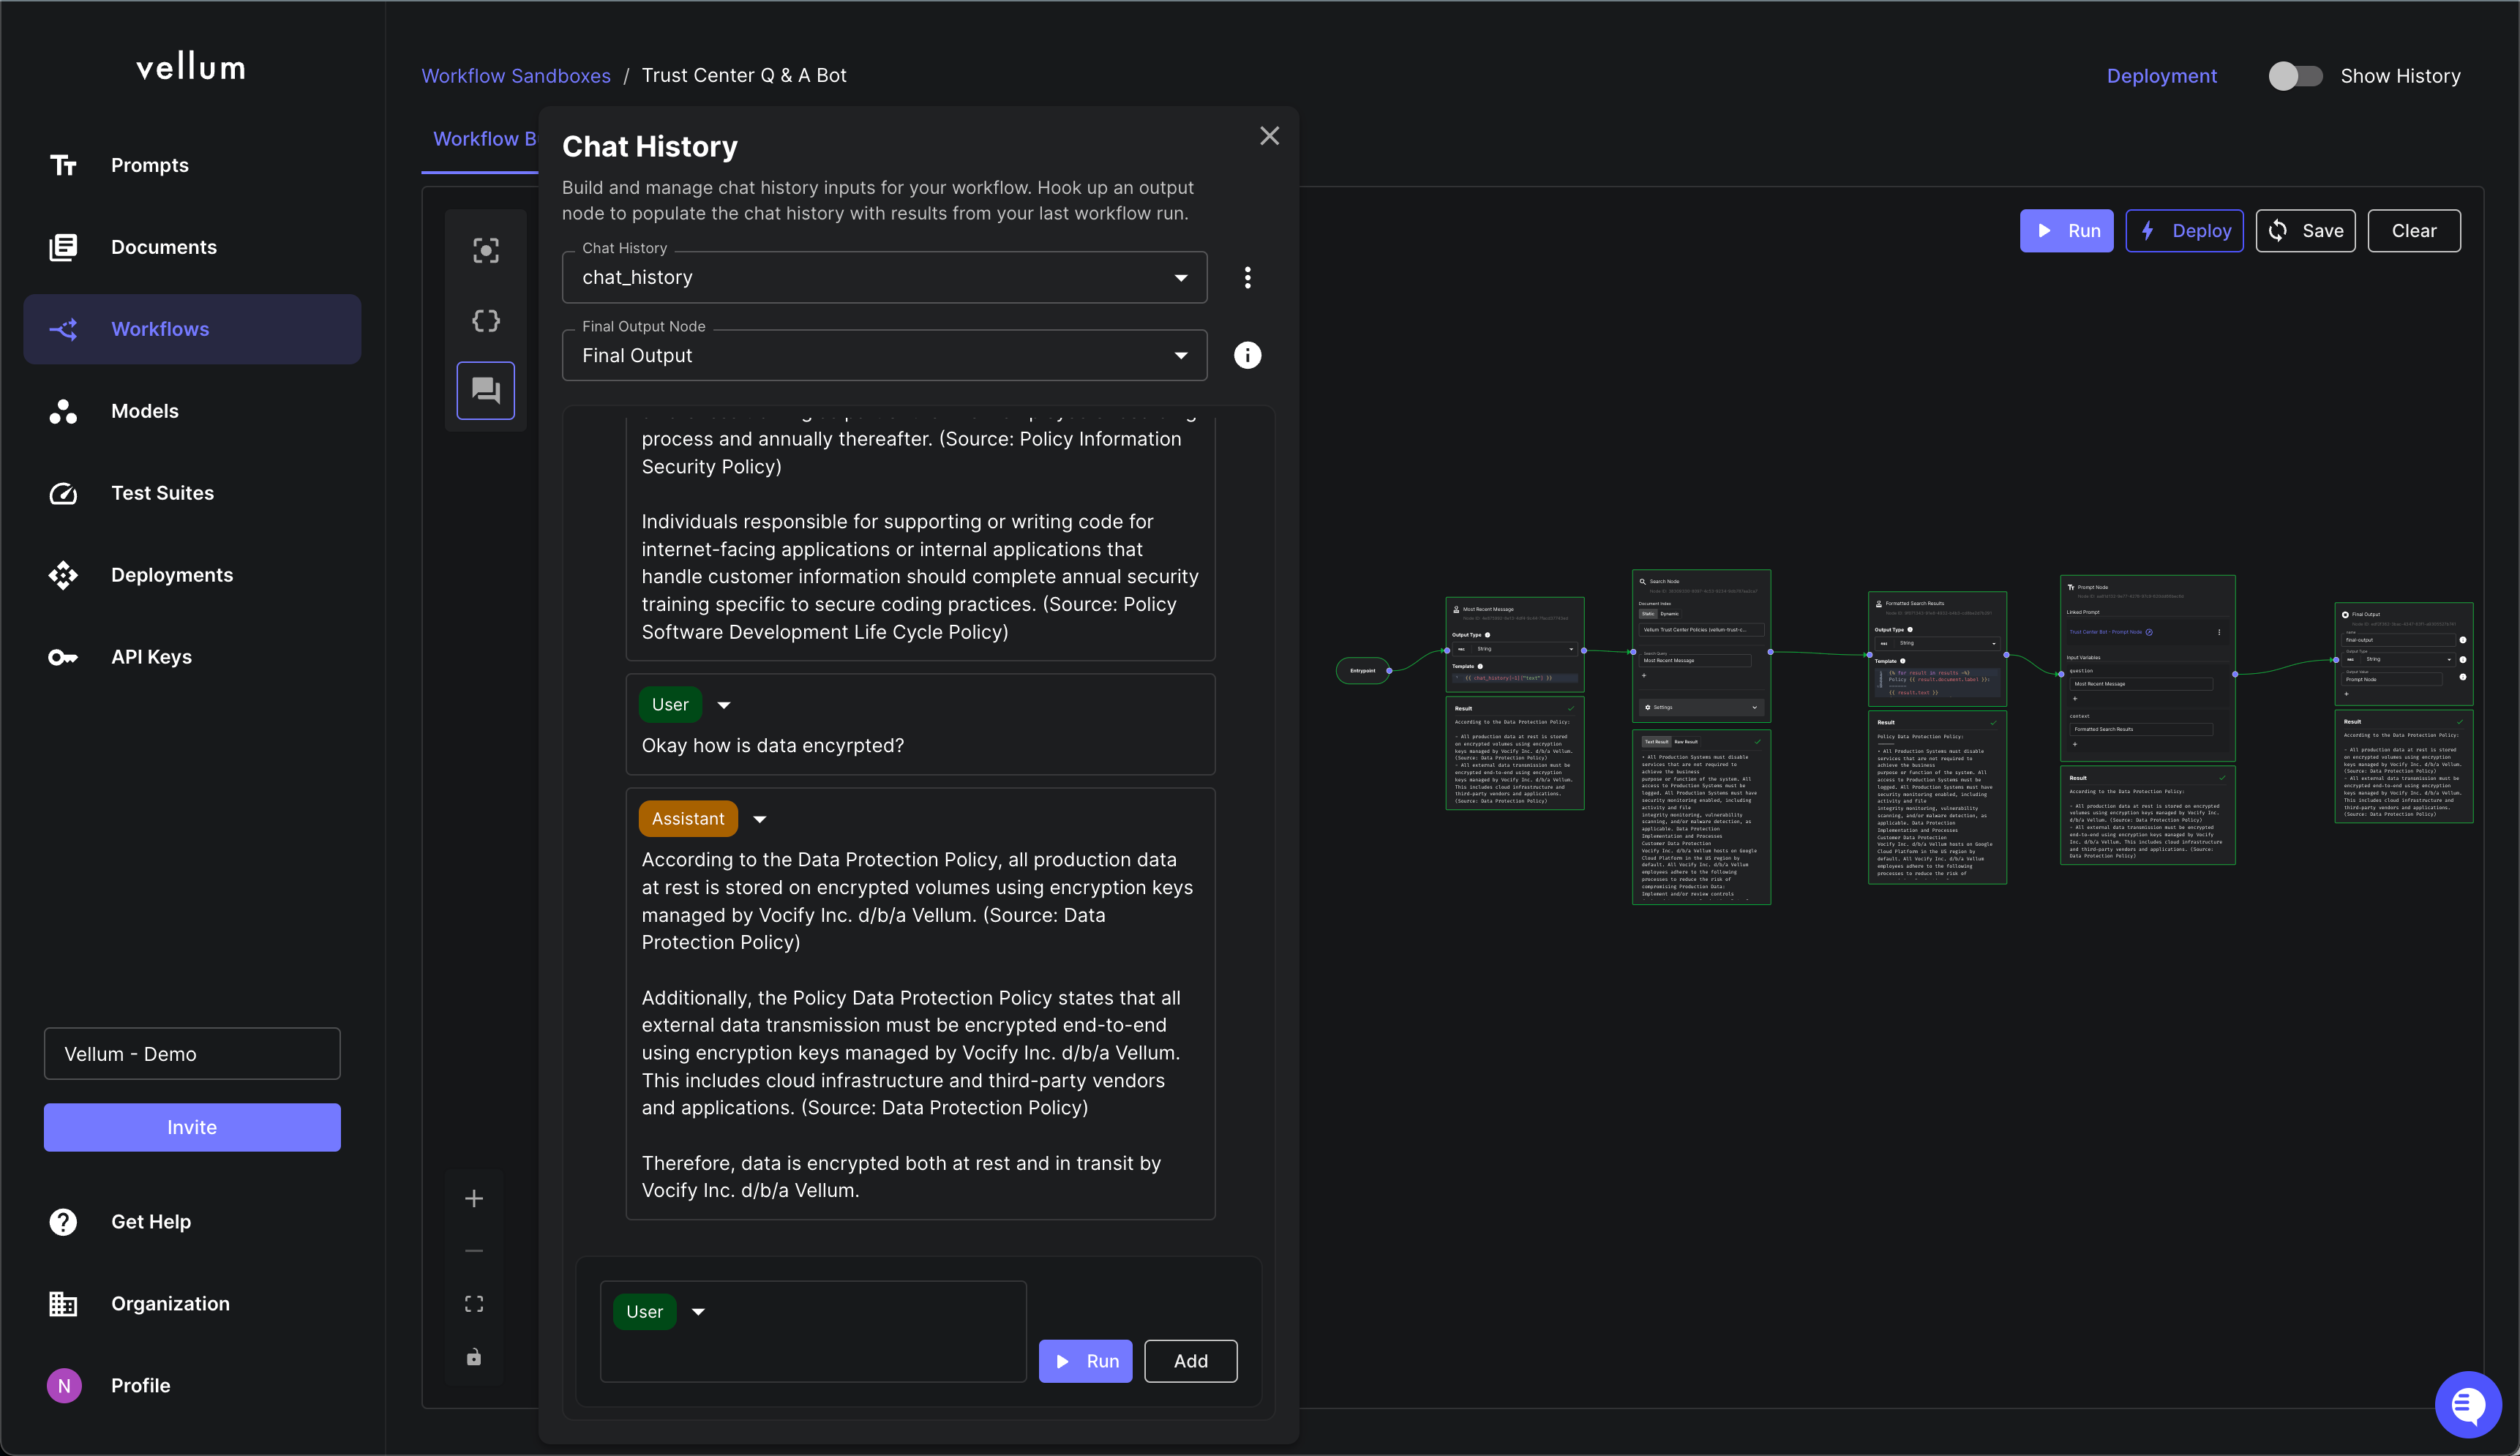Select the Prompt Node on canvas

pos(2147,667)
